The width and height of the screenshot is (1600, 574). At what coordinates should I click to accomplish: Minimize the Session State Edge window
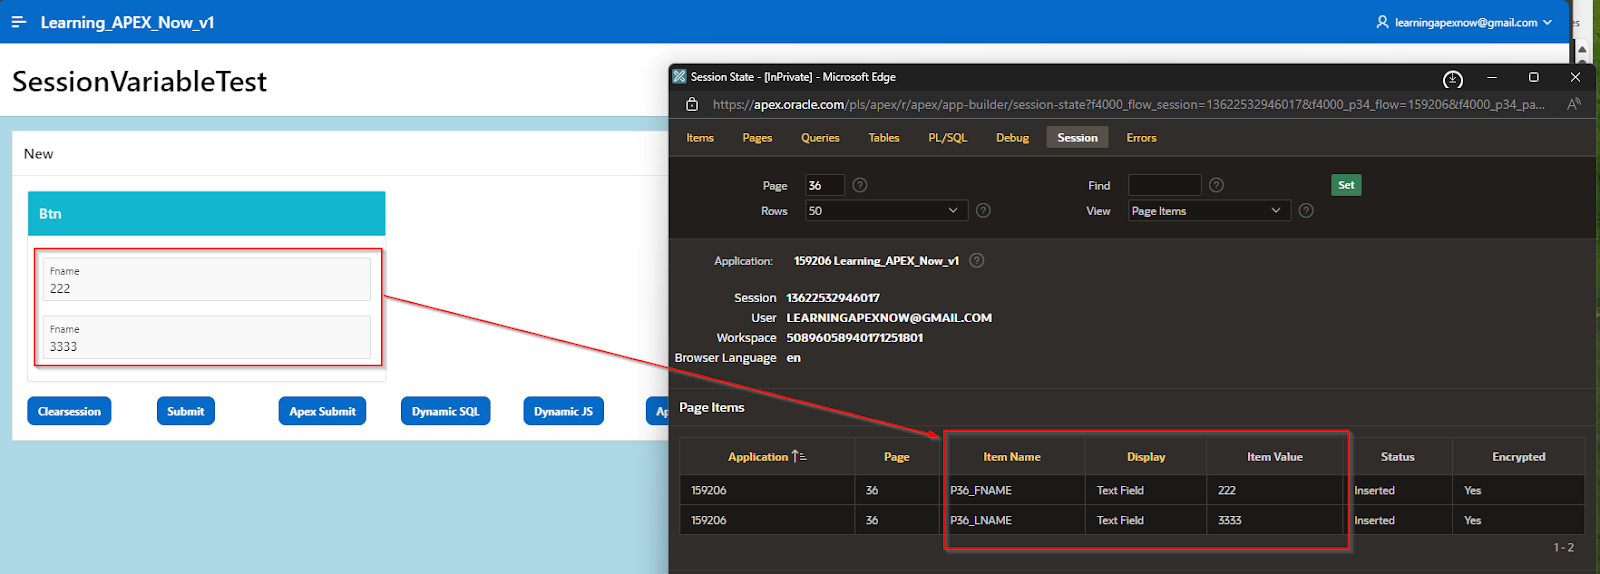point(1492,77)
